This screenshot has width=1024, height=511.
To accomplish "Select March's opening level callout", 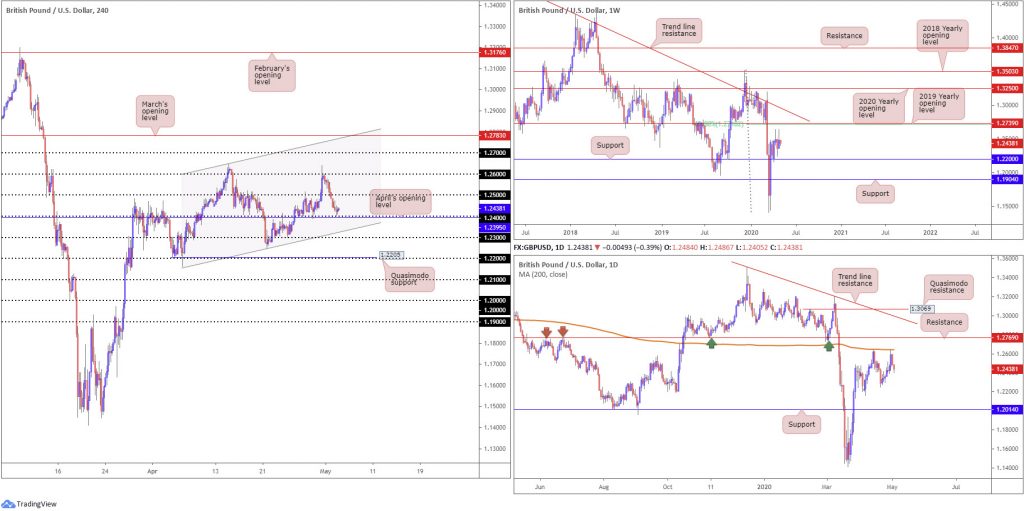I will click(x=157, y=111).
